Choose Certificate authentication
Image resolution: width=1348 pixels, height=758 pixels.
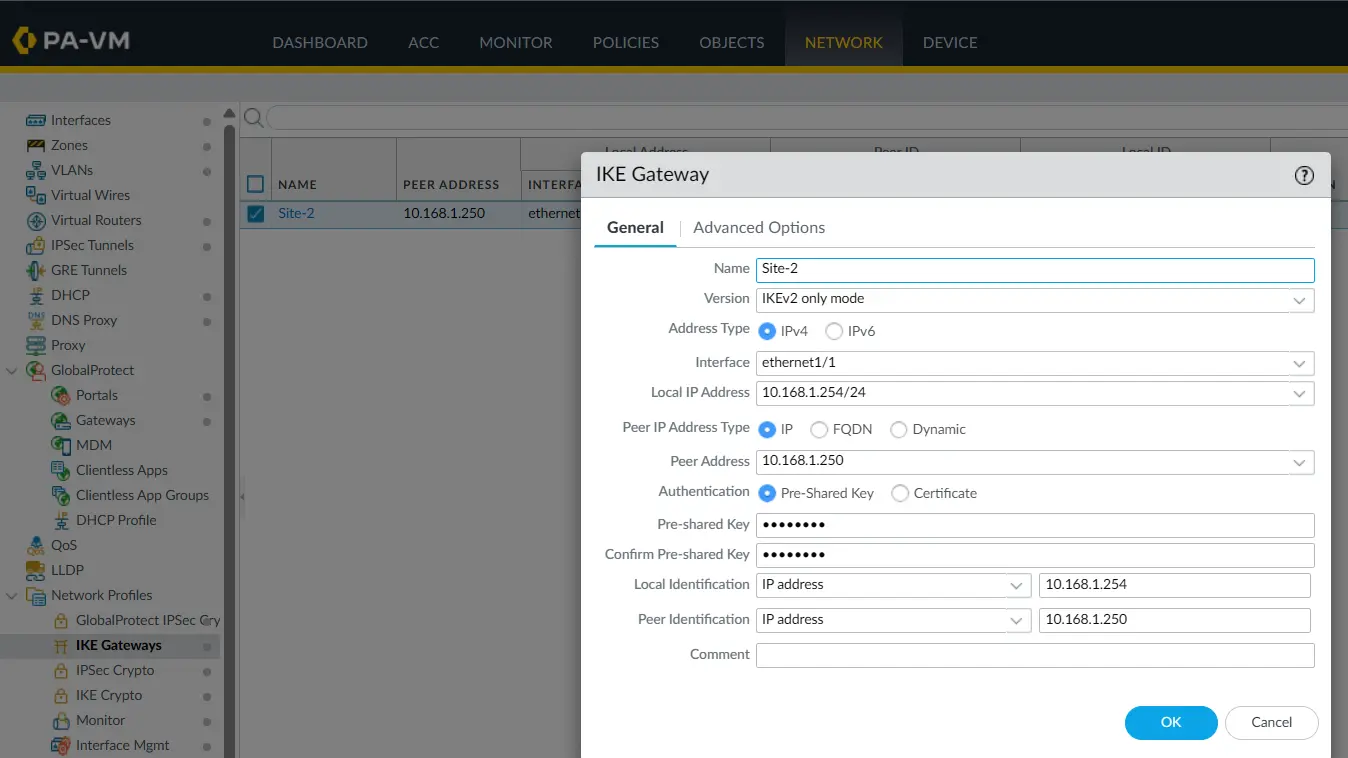pyautogui.click(x=900, y=493)
